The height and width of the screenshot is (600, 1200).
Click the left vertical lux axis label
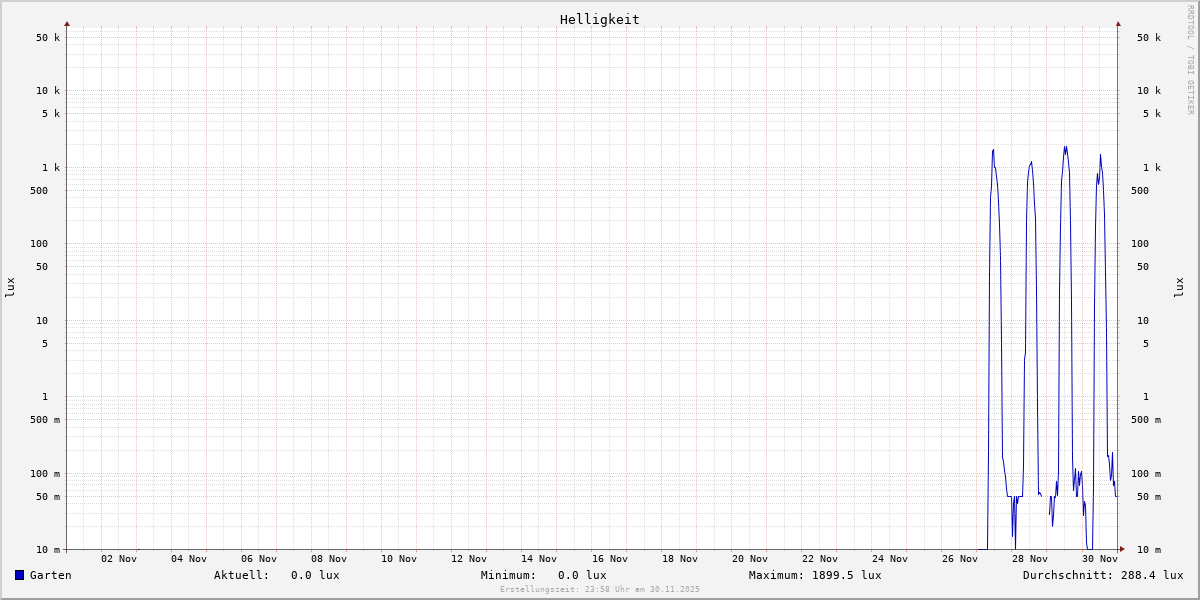coord(10,287)
